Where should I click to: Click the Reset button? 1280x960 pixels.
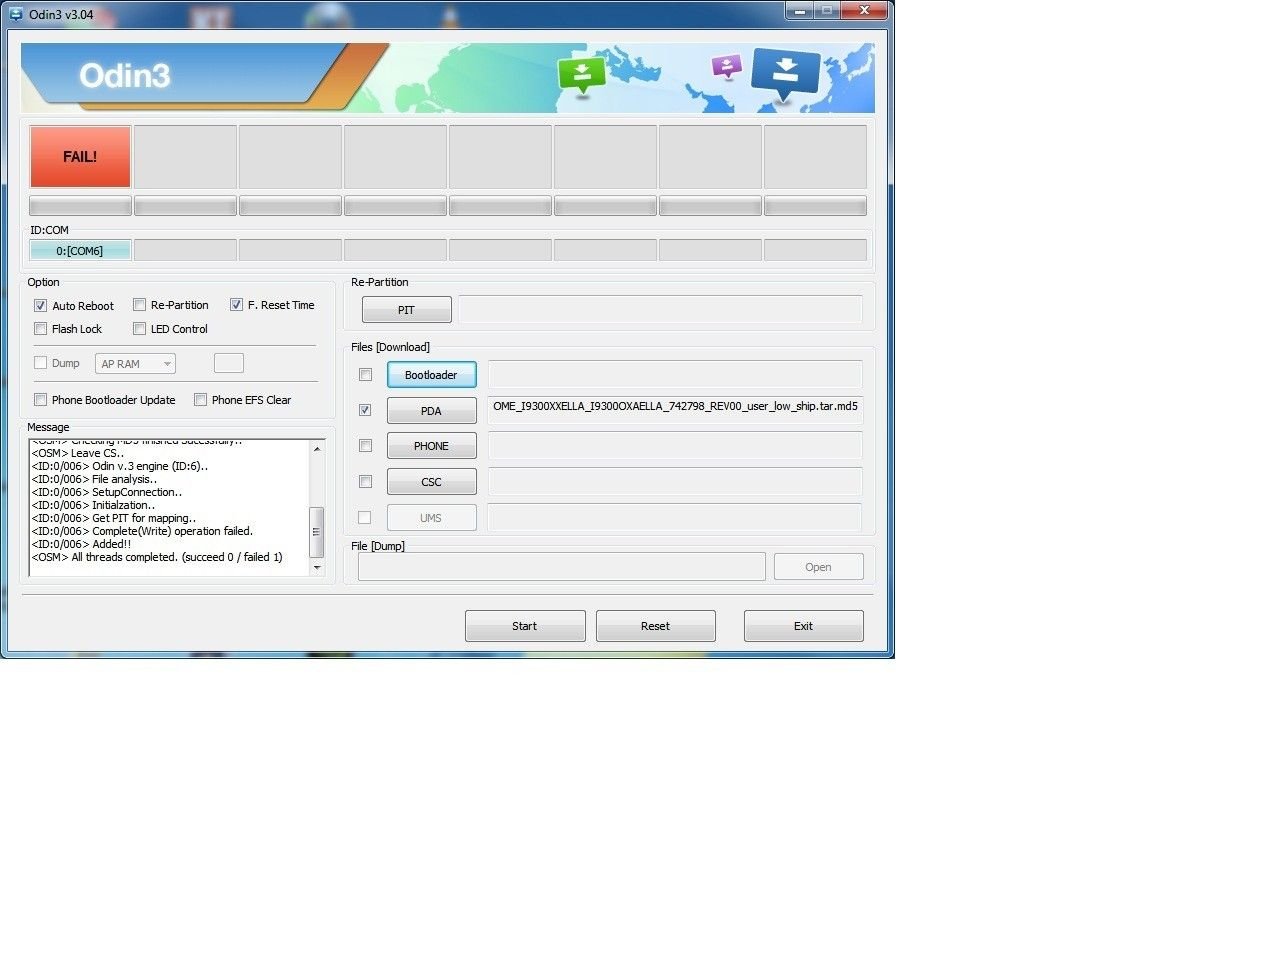[655, 626]
